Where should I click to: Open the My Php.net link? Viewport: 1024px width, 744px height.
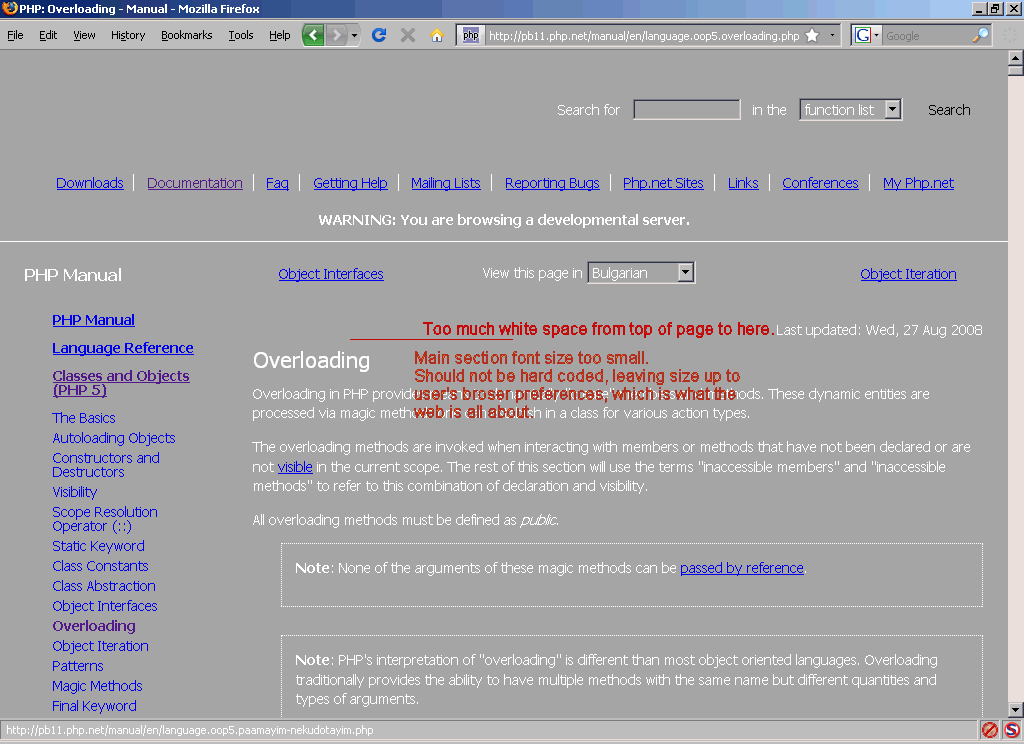918,183
